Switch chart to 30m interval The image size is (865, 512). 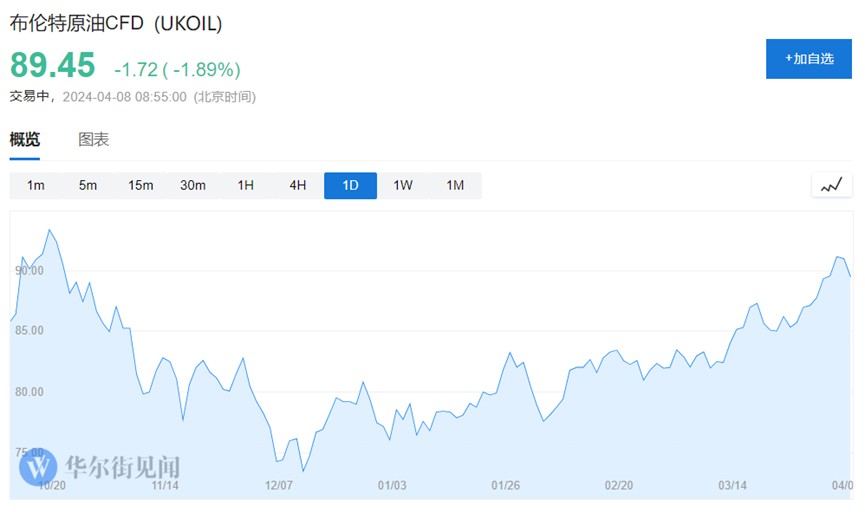193,185
